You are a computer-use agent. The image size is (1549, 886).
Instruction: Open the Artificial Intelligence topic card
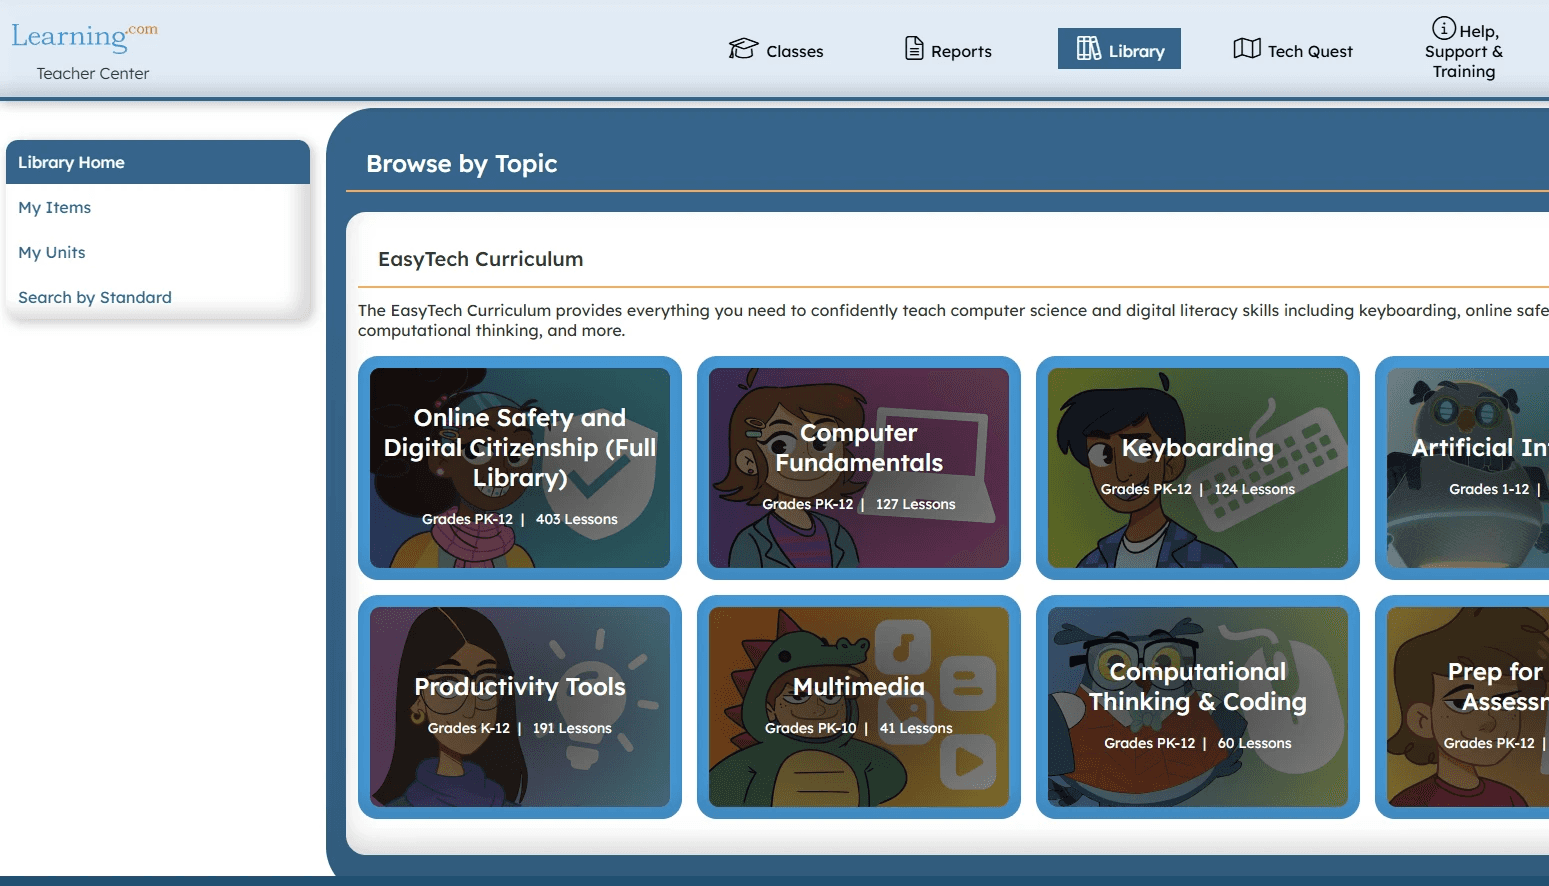(x=1462, y=468)
